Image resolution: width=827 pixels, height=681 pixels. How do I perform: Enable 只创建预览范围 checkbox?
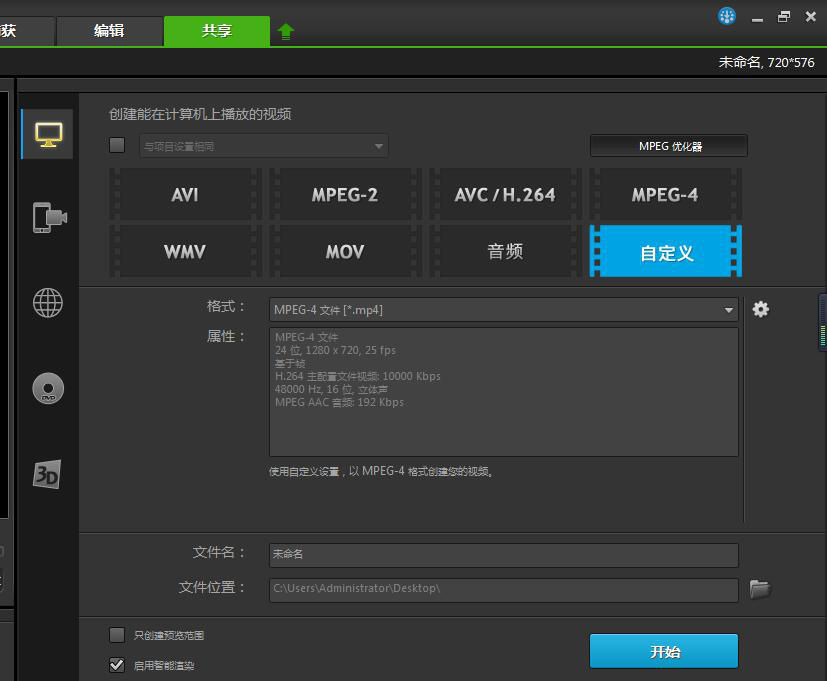pyautogui.click(x=116, y=635)
